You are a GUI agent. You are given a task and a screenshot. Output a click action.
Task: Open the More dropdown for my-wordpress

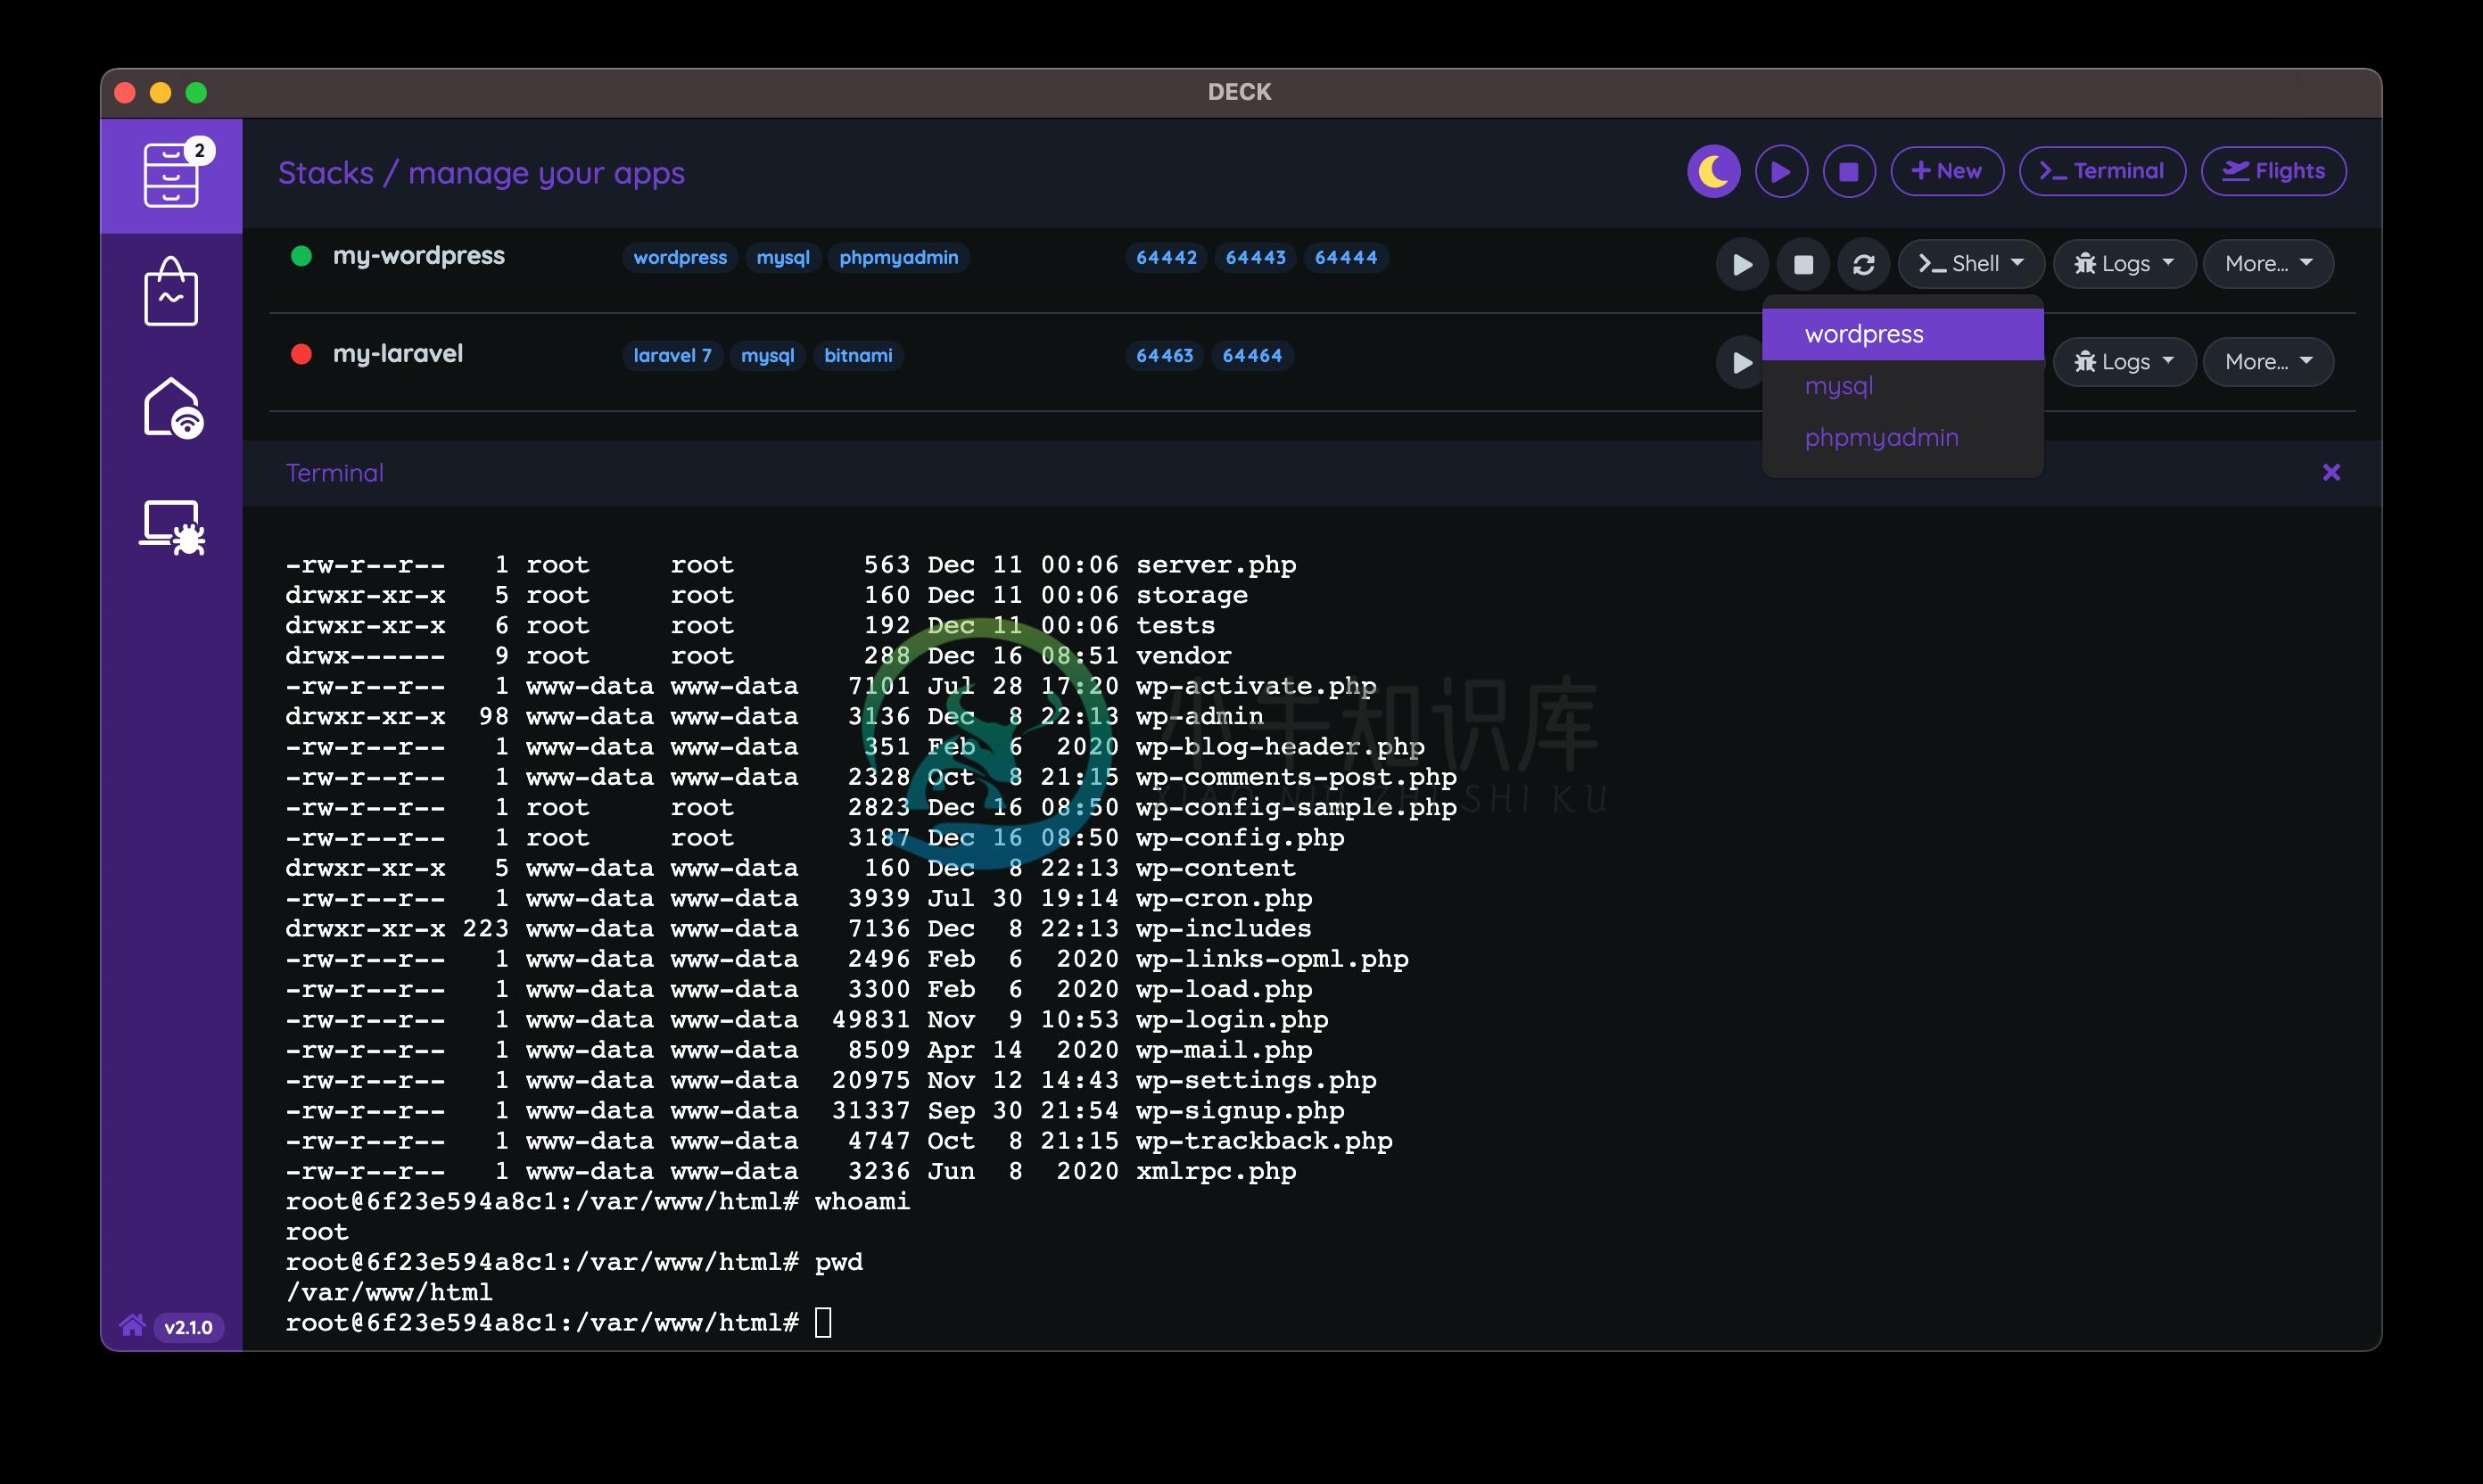(x=2268, y=264)
